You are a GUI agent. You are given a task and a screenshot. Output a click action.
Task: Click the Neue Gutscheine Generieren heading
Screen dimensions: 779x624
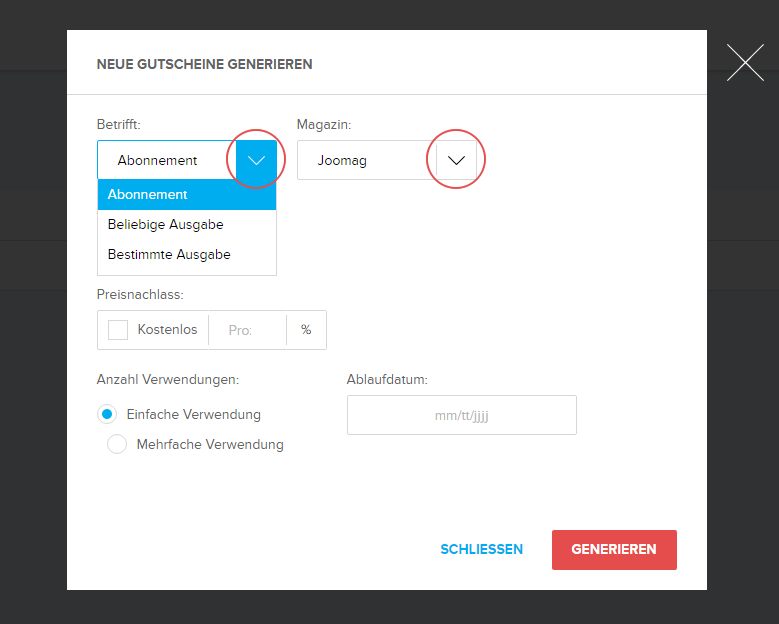tap(204, 64)
